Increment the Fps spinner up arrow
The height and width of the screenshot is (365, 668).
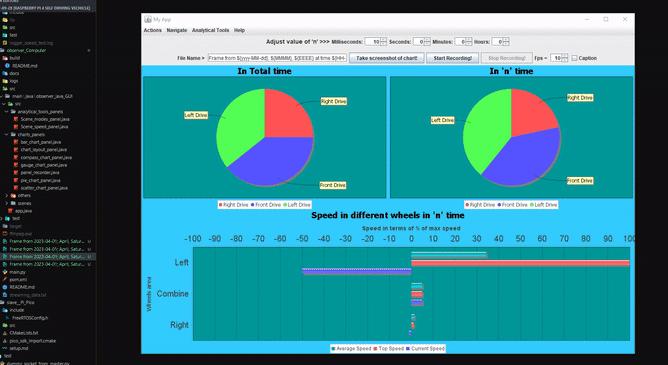click(x=565, y=56)
